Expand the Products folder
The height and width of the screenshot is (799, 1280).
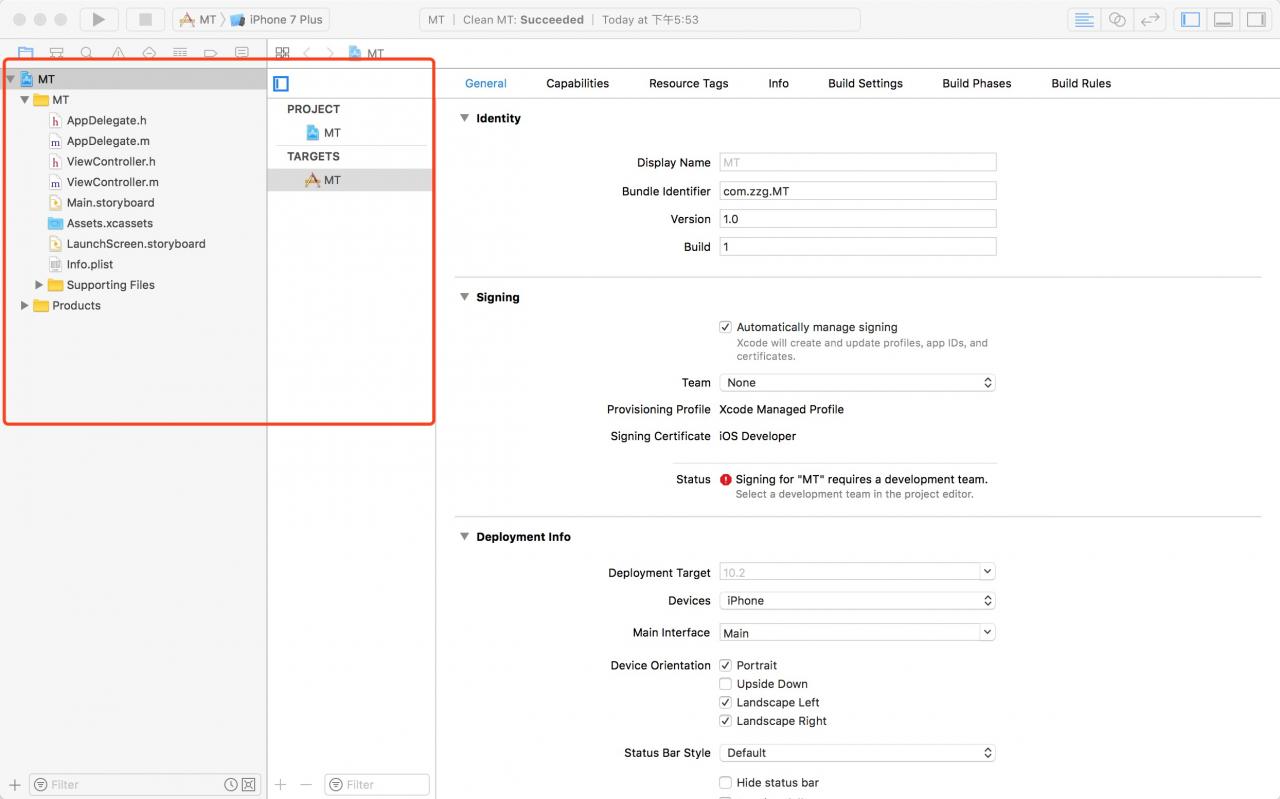pos(25,306)
